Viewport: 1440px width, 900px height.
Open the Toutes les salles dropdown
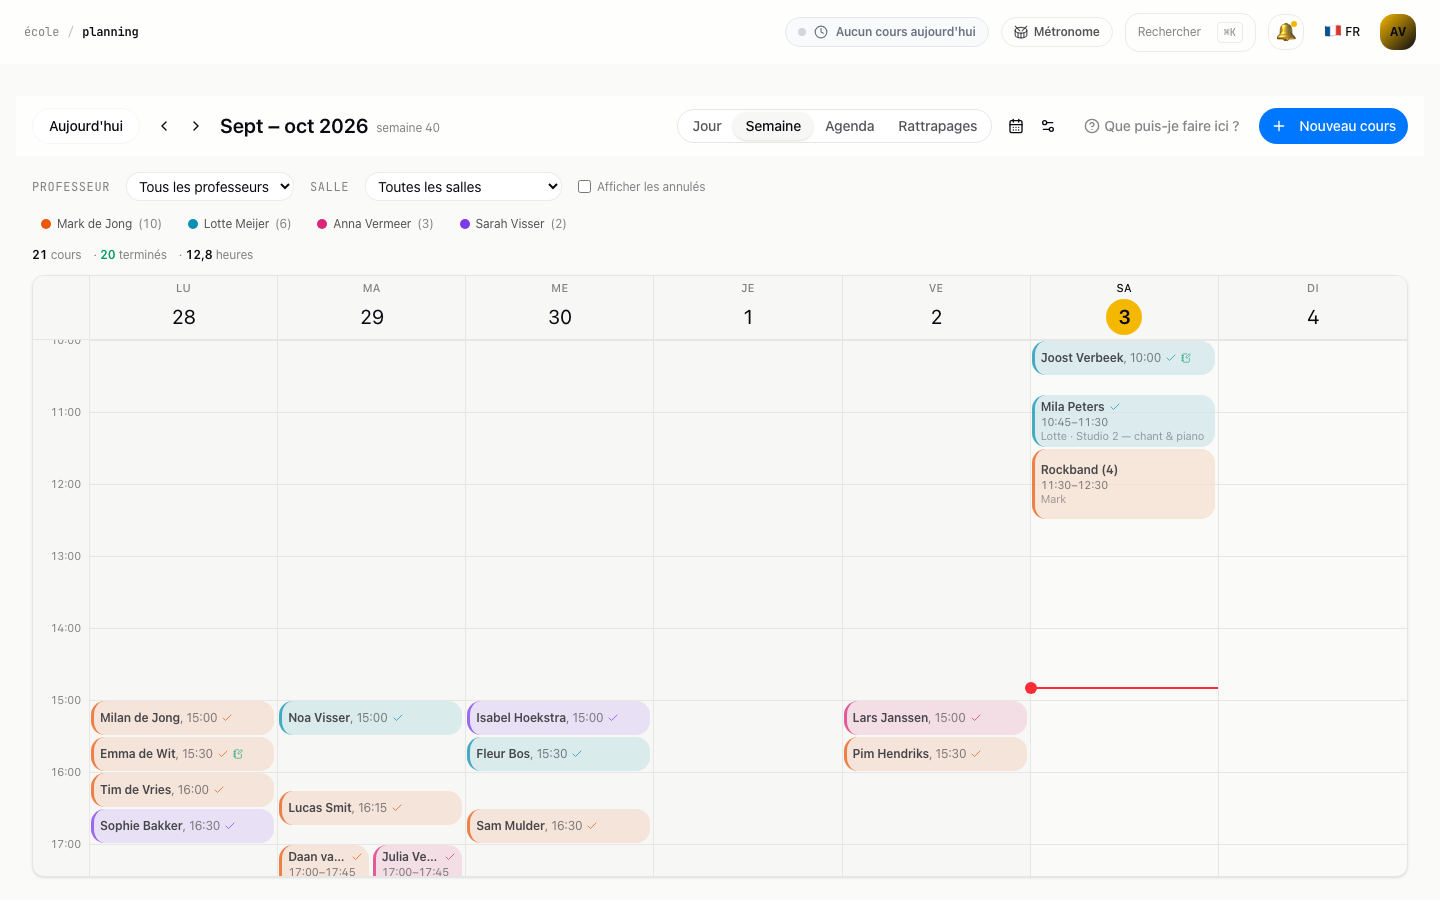click(x=463, y=187)
